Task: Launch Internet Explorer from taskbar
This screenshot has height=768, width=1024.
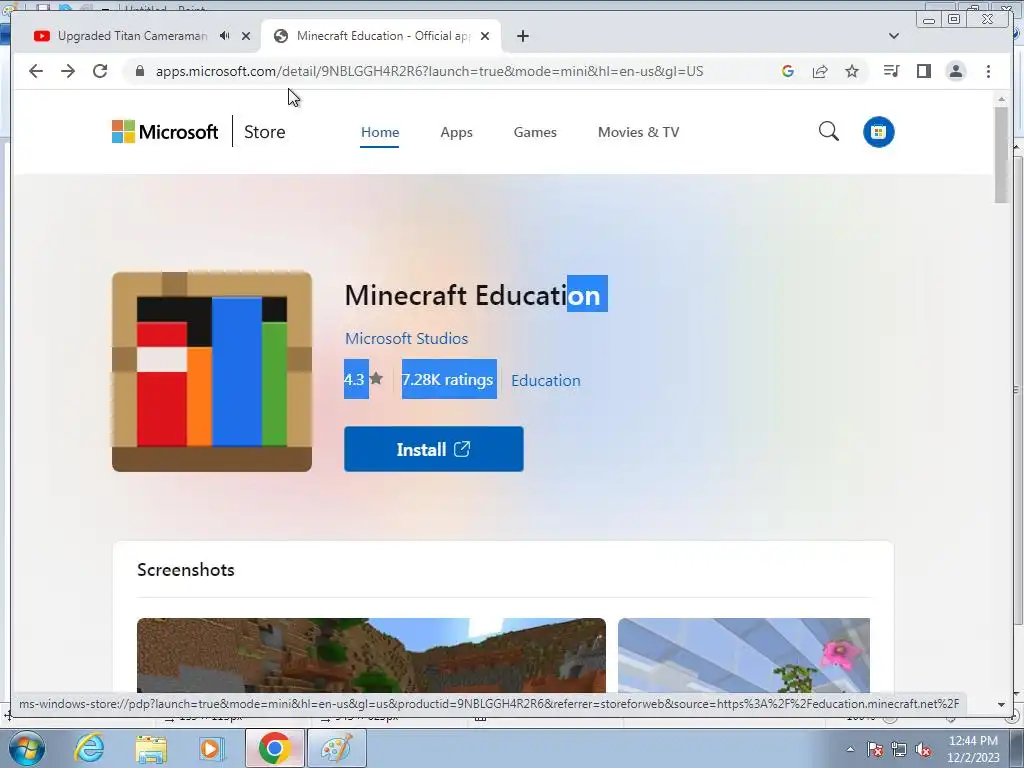Action: [89, 748]
